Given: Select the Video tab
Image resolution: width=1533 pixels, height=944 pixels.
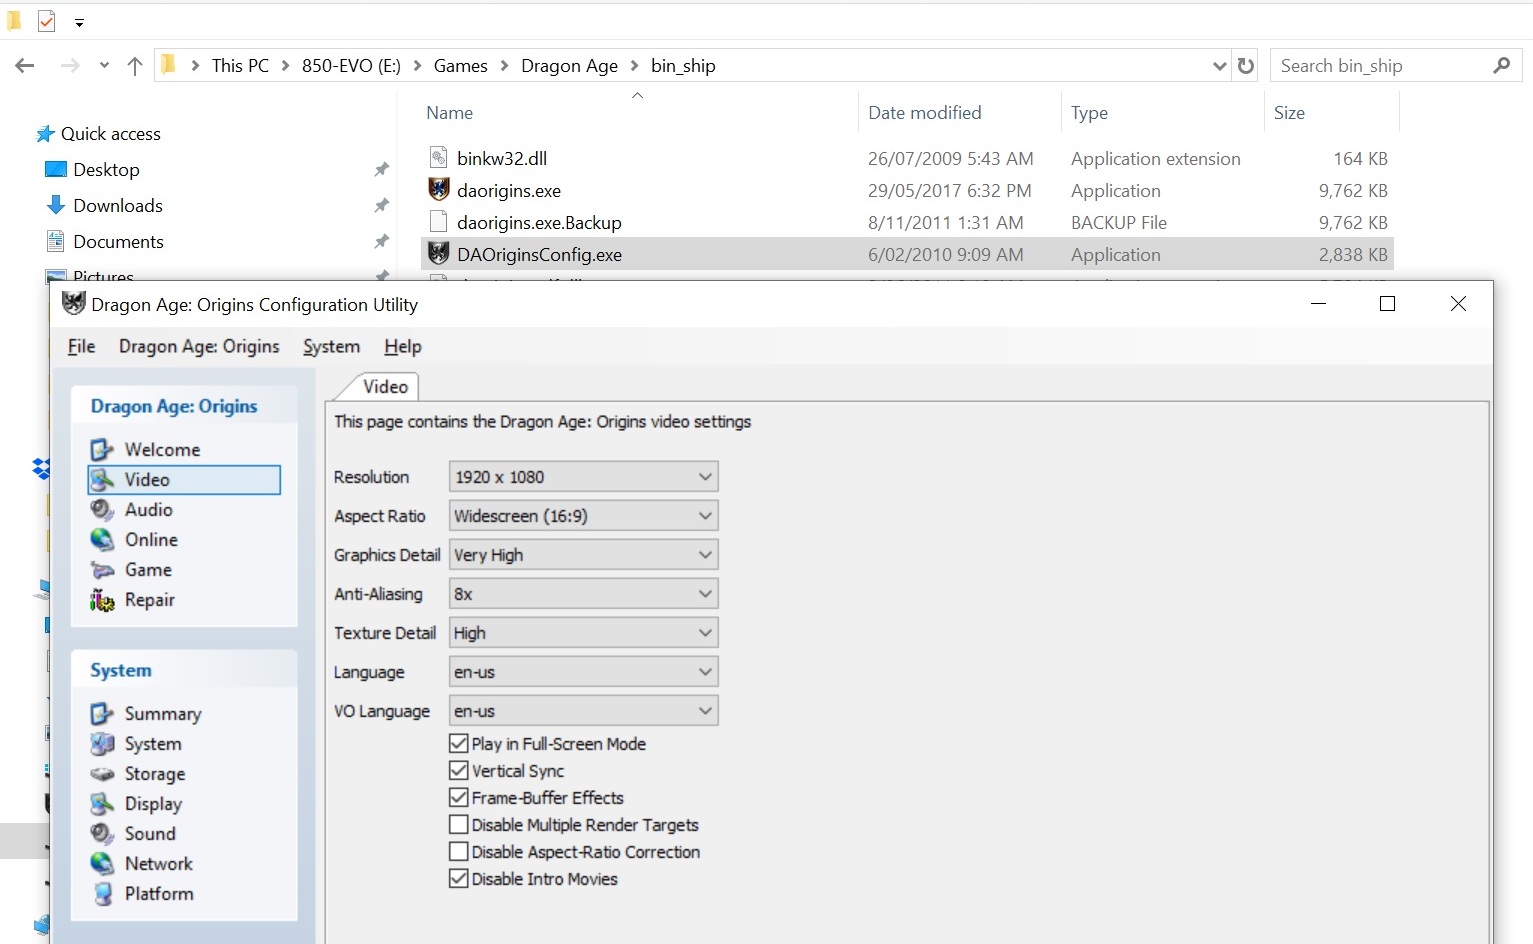Looking at the screenshot, I should point(385,386).
